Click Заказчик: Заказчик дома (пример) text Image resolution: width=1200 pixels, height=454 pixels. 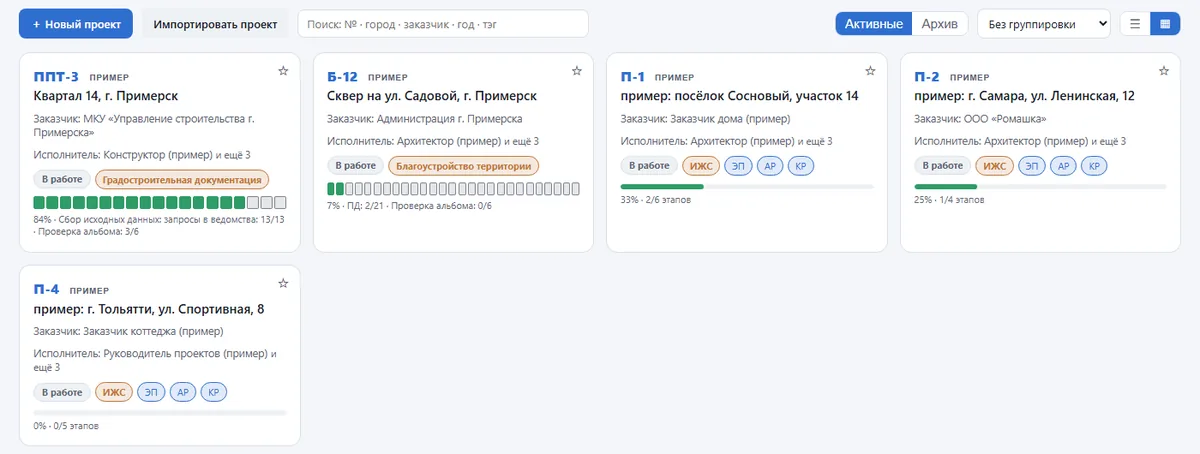[x=705, y=119]
